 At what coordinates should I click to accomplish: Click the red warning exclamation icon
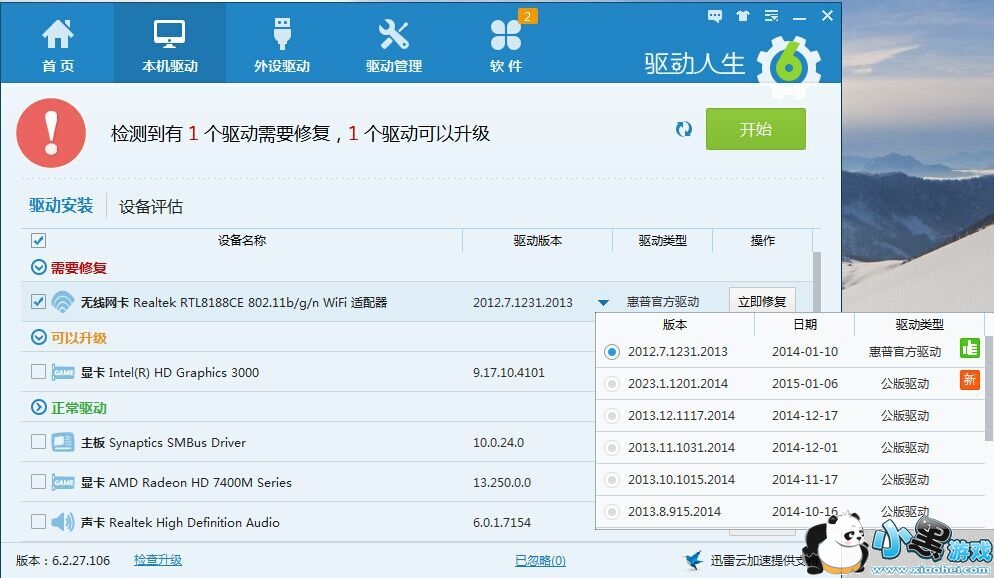[x=51, y=132]
